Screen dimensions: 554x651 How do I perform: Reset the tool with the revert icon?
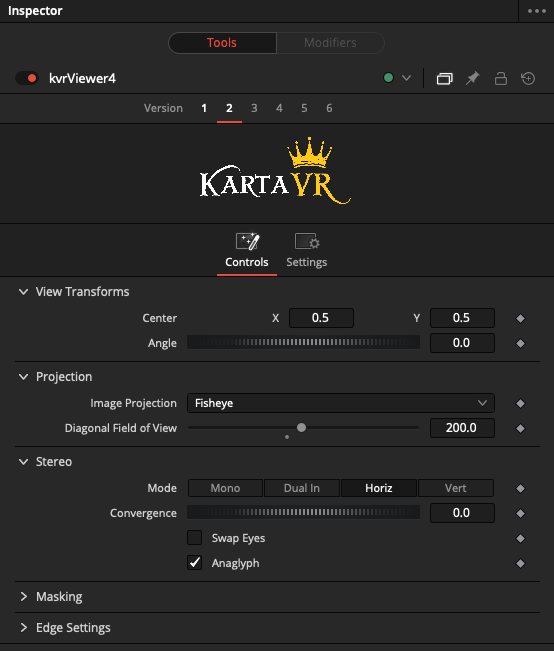[x=528, y=78]
